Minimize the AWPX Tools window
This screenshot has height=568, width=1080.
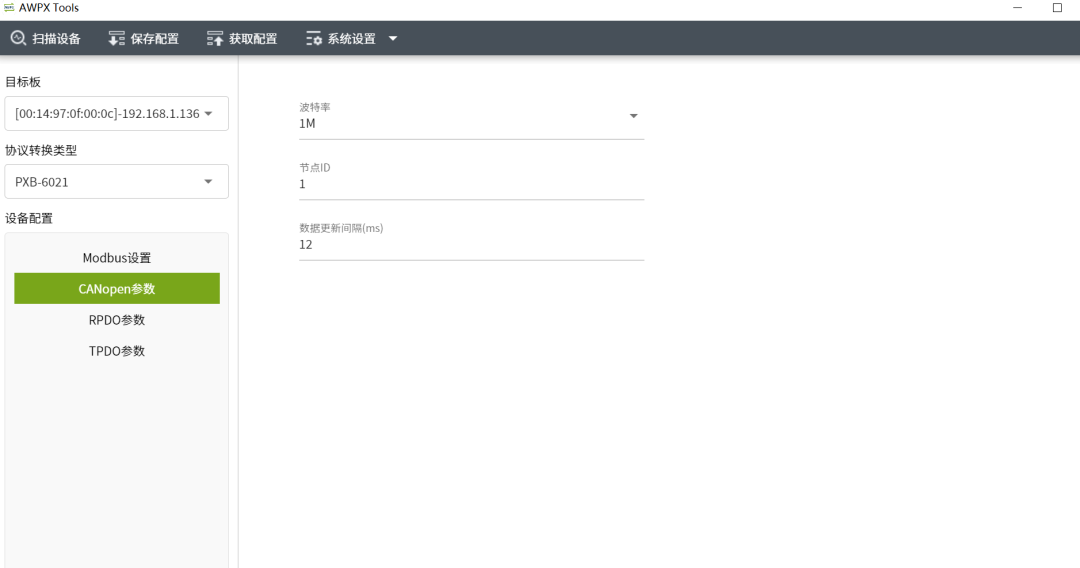(1017, 8)
